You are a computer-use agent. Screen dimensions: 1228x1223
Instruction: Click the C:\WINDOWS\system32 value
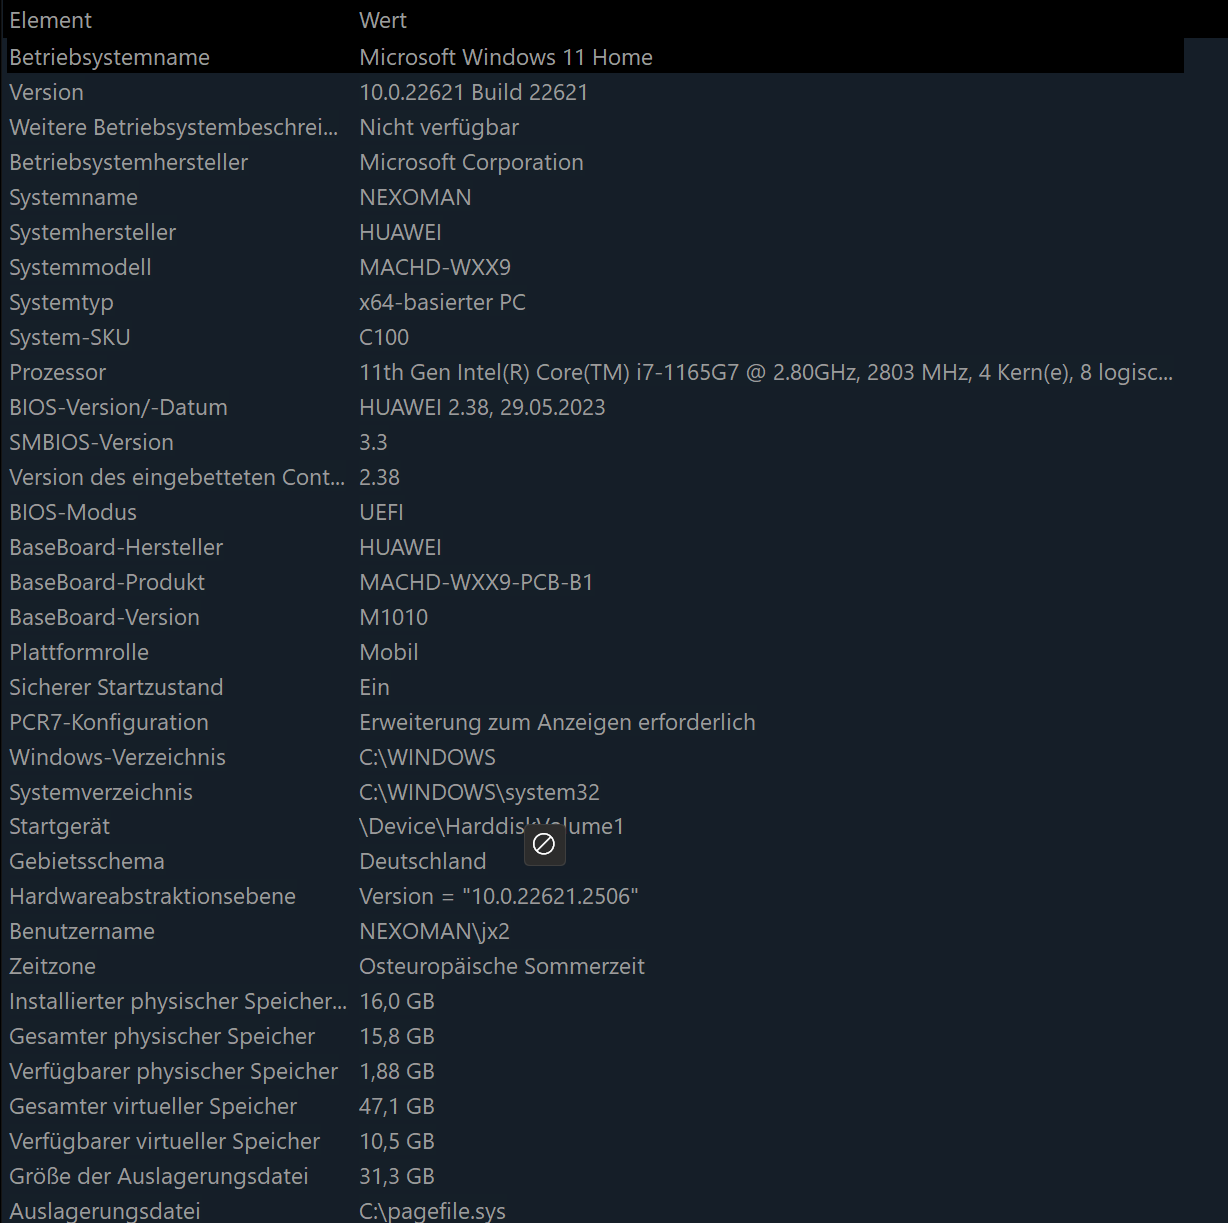coord(479,792)
